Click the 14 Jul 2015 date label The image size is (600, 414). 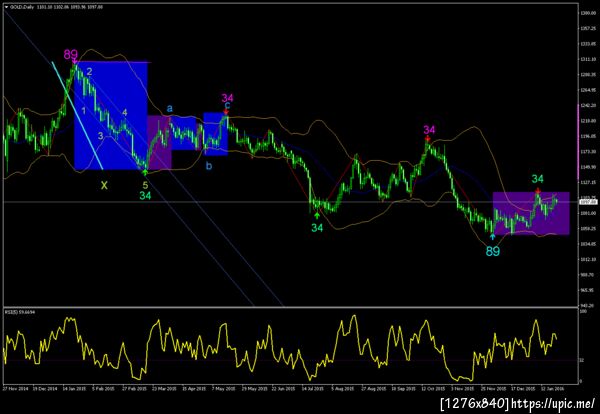[312, 388]
